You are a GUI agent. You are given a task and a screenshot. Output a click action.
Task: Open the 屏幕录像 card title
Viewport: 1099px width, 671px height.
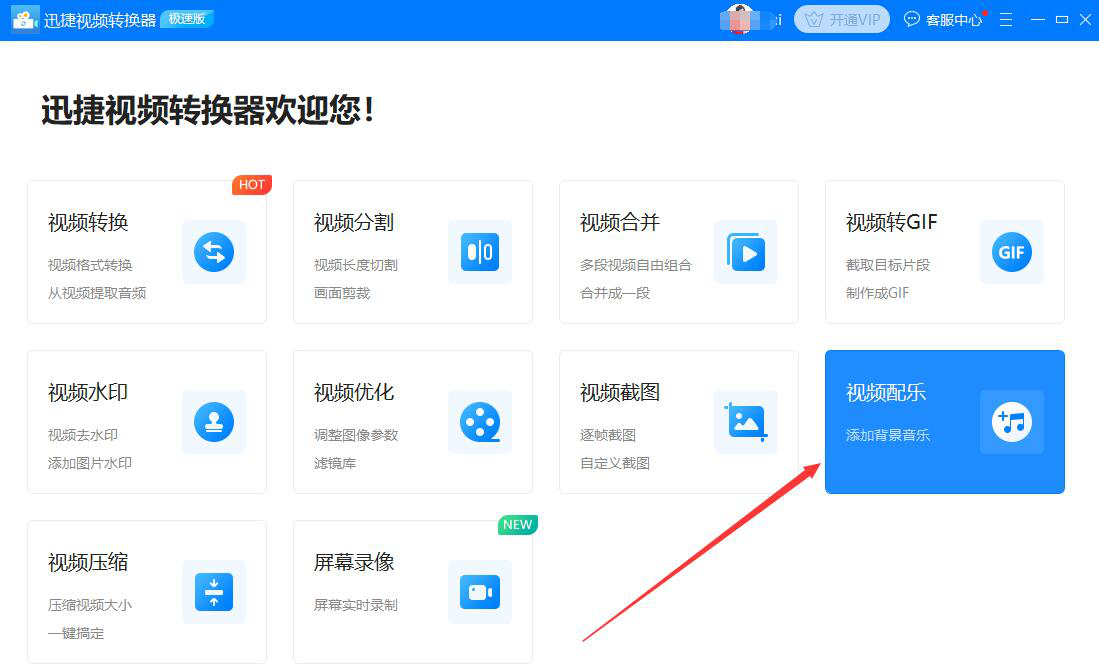coord(354,562)
